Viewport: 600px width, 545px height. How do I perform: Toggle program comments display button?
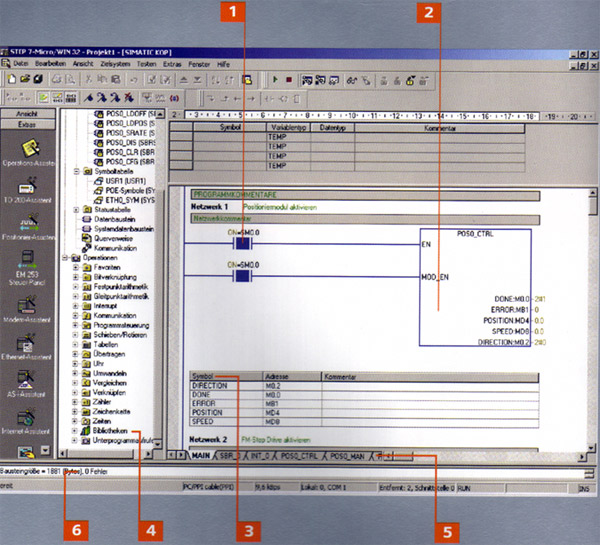coord(43,98)
